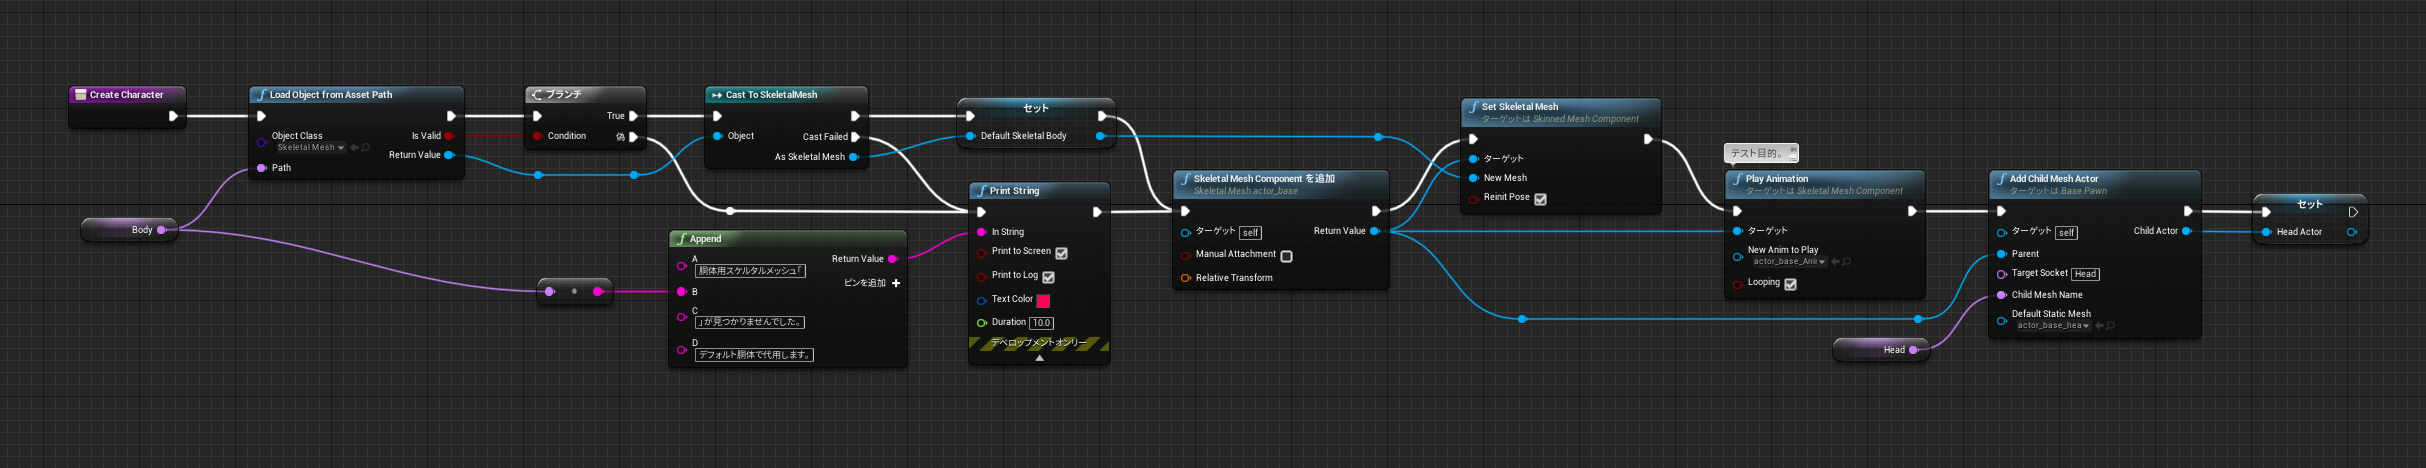Screen dimensions: 2426x468
Task: Click the comment bubble above Play Animation
Action: pyautogui.click(x=1762, y=153)
